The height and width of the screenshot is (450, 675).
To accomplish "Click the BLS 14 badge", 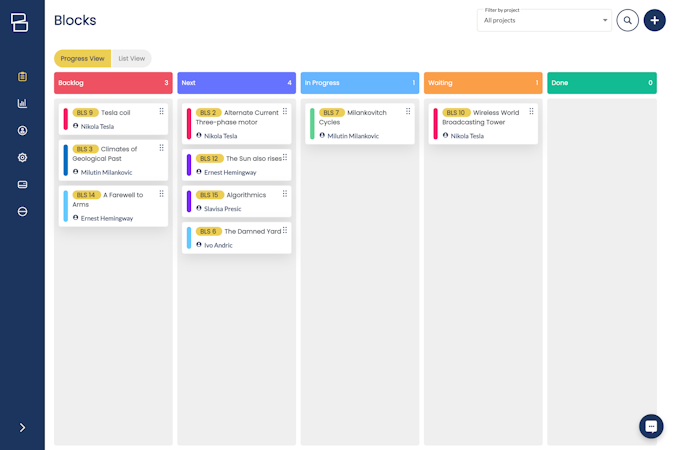I will click(86, 195).
